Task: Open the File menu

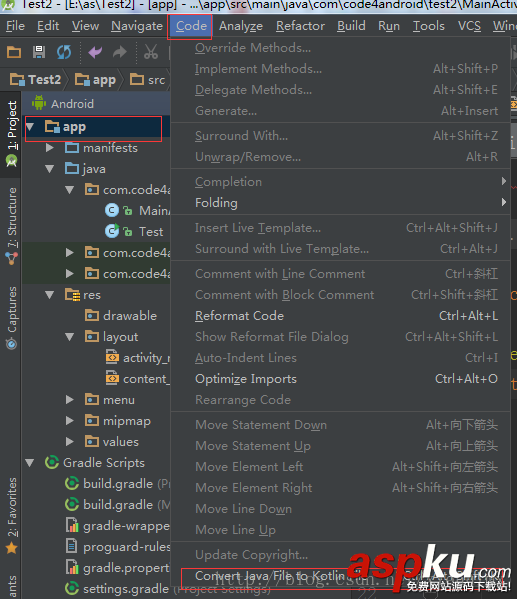Action: point(15,26)
